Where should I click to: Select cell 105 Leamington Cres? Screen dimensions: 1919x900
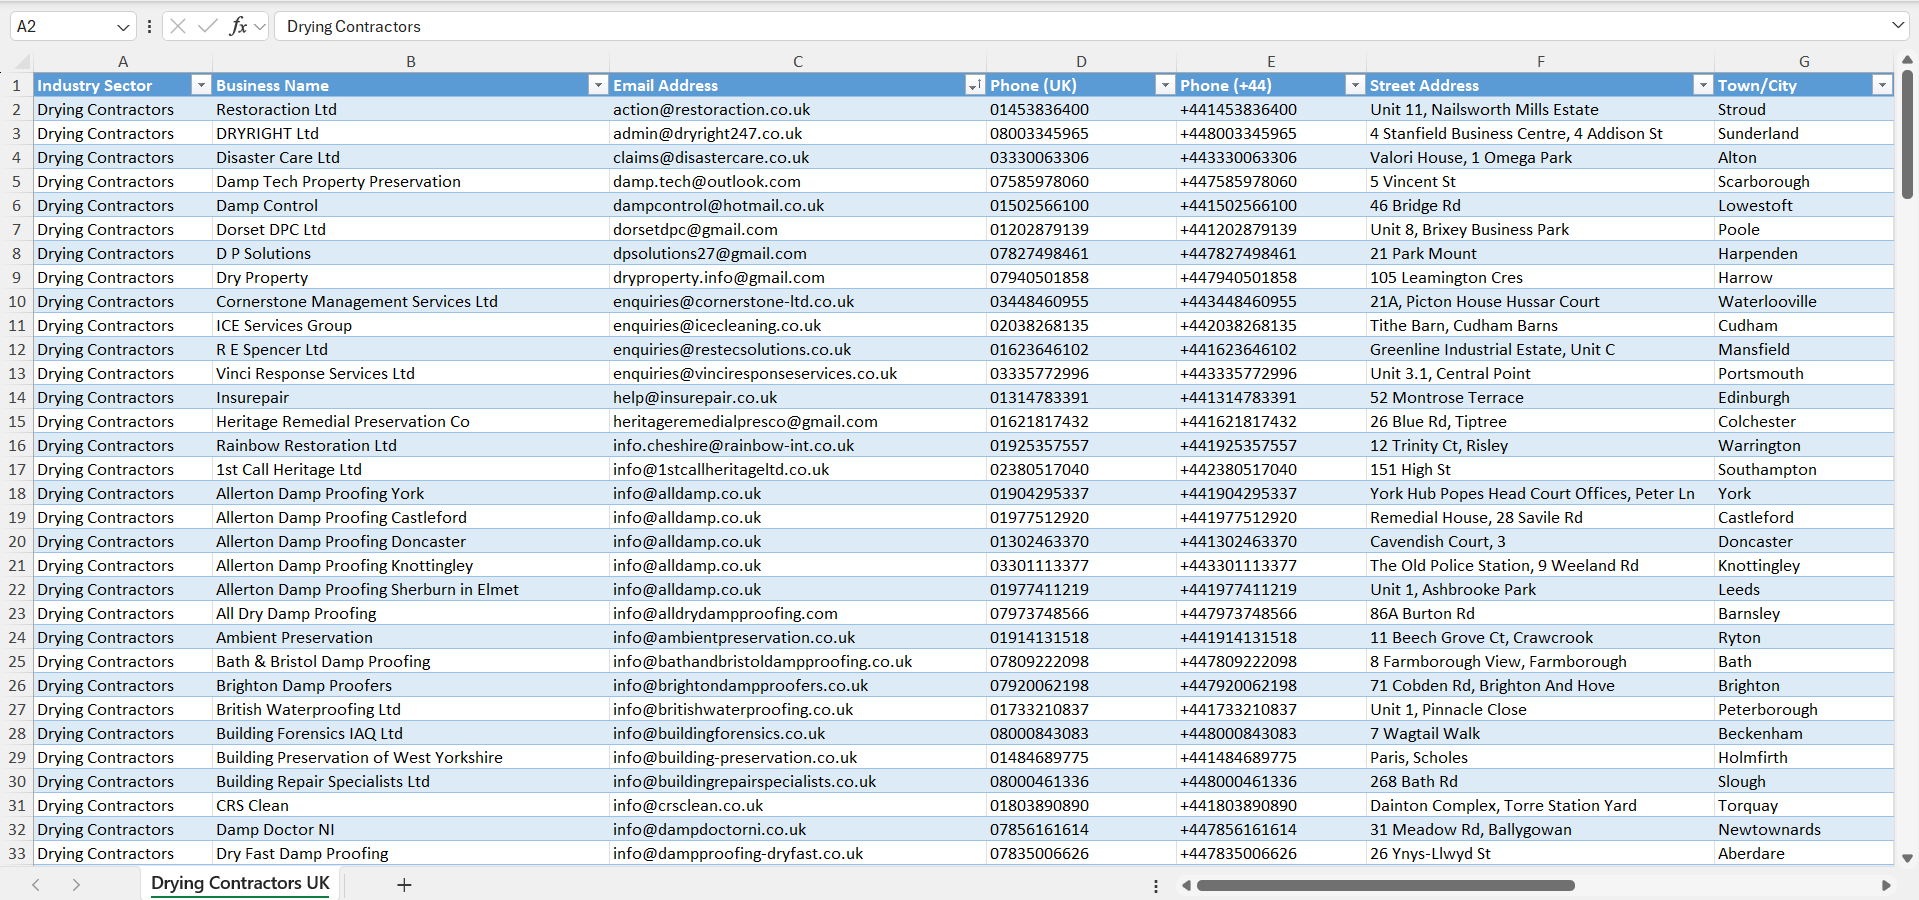tap(1540, 277)
